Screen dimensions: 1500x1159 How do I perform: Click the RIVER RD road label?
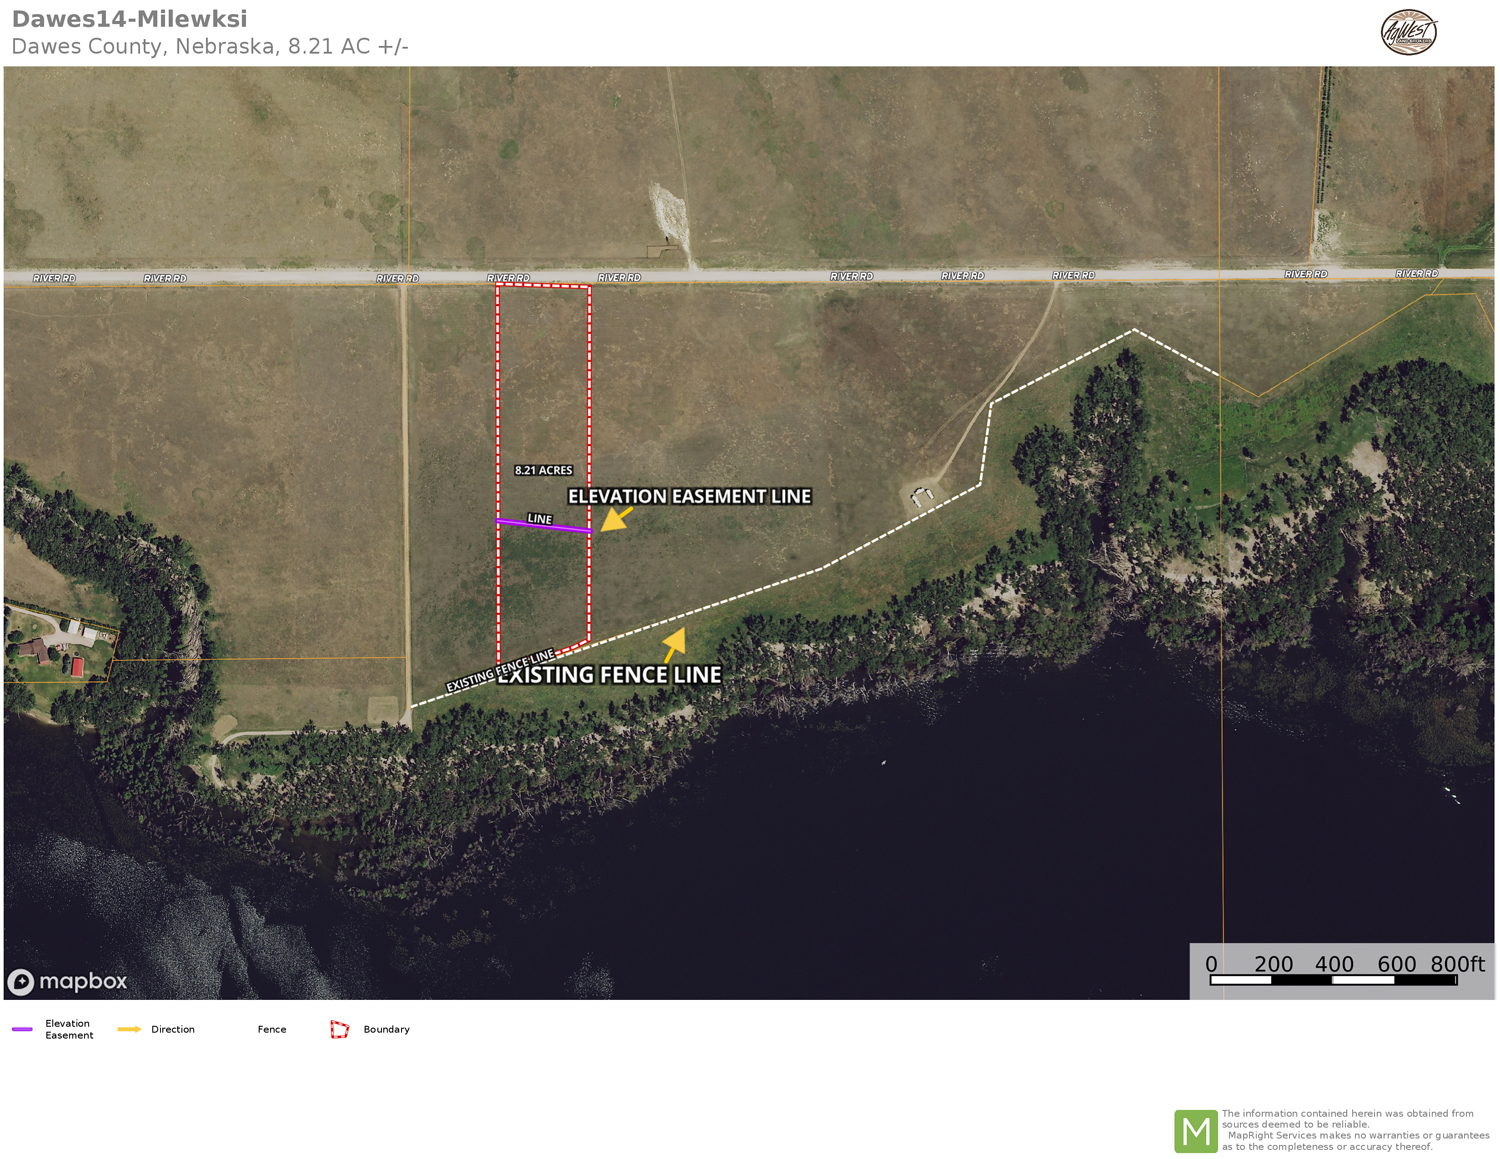pyautogui.click(x=508, y=277)
